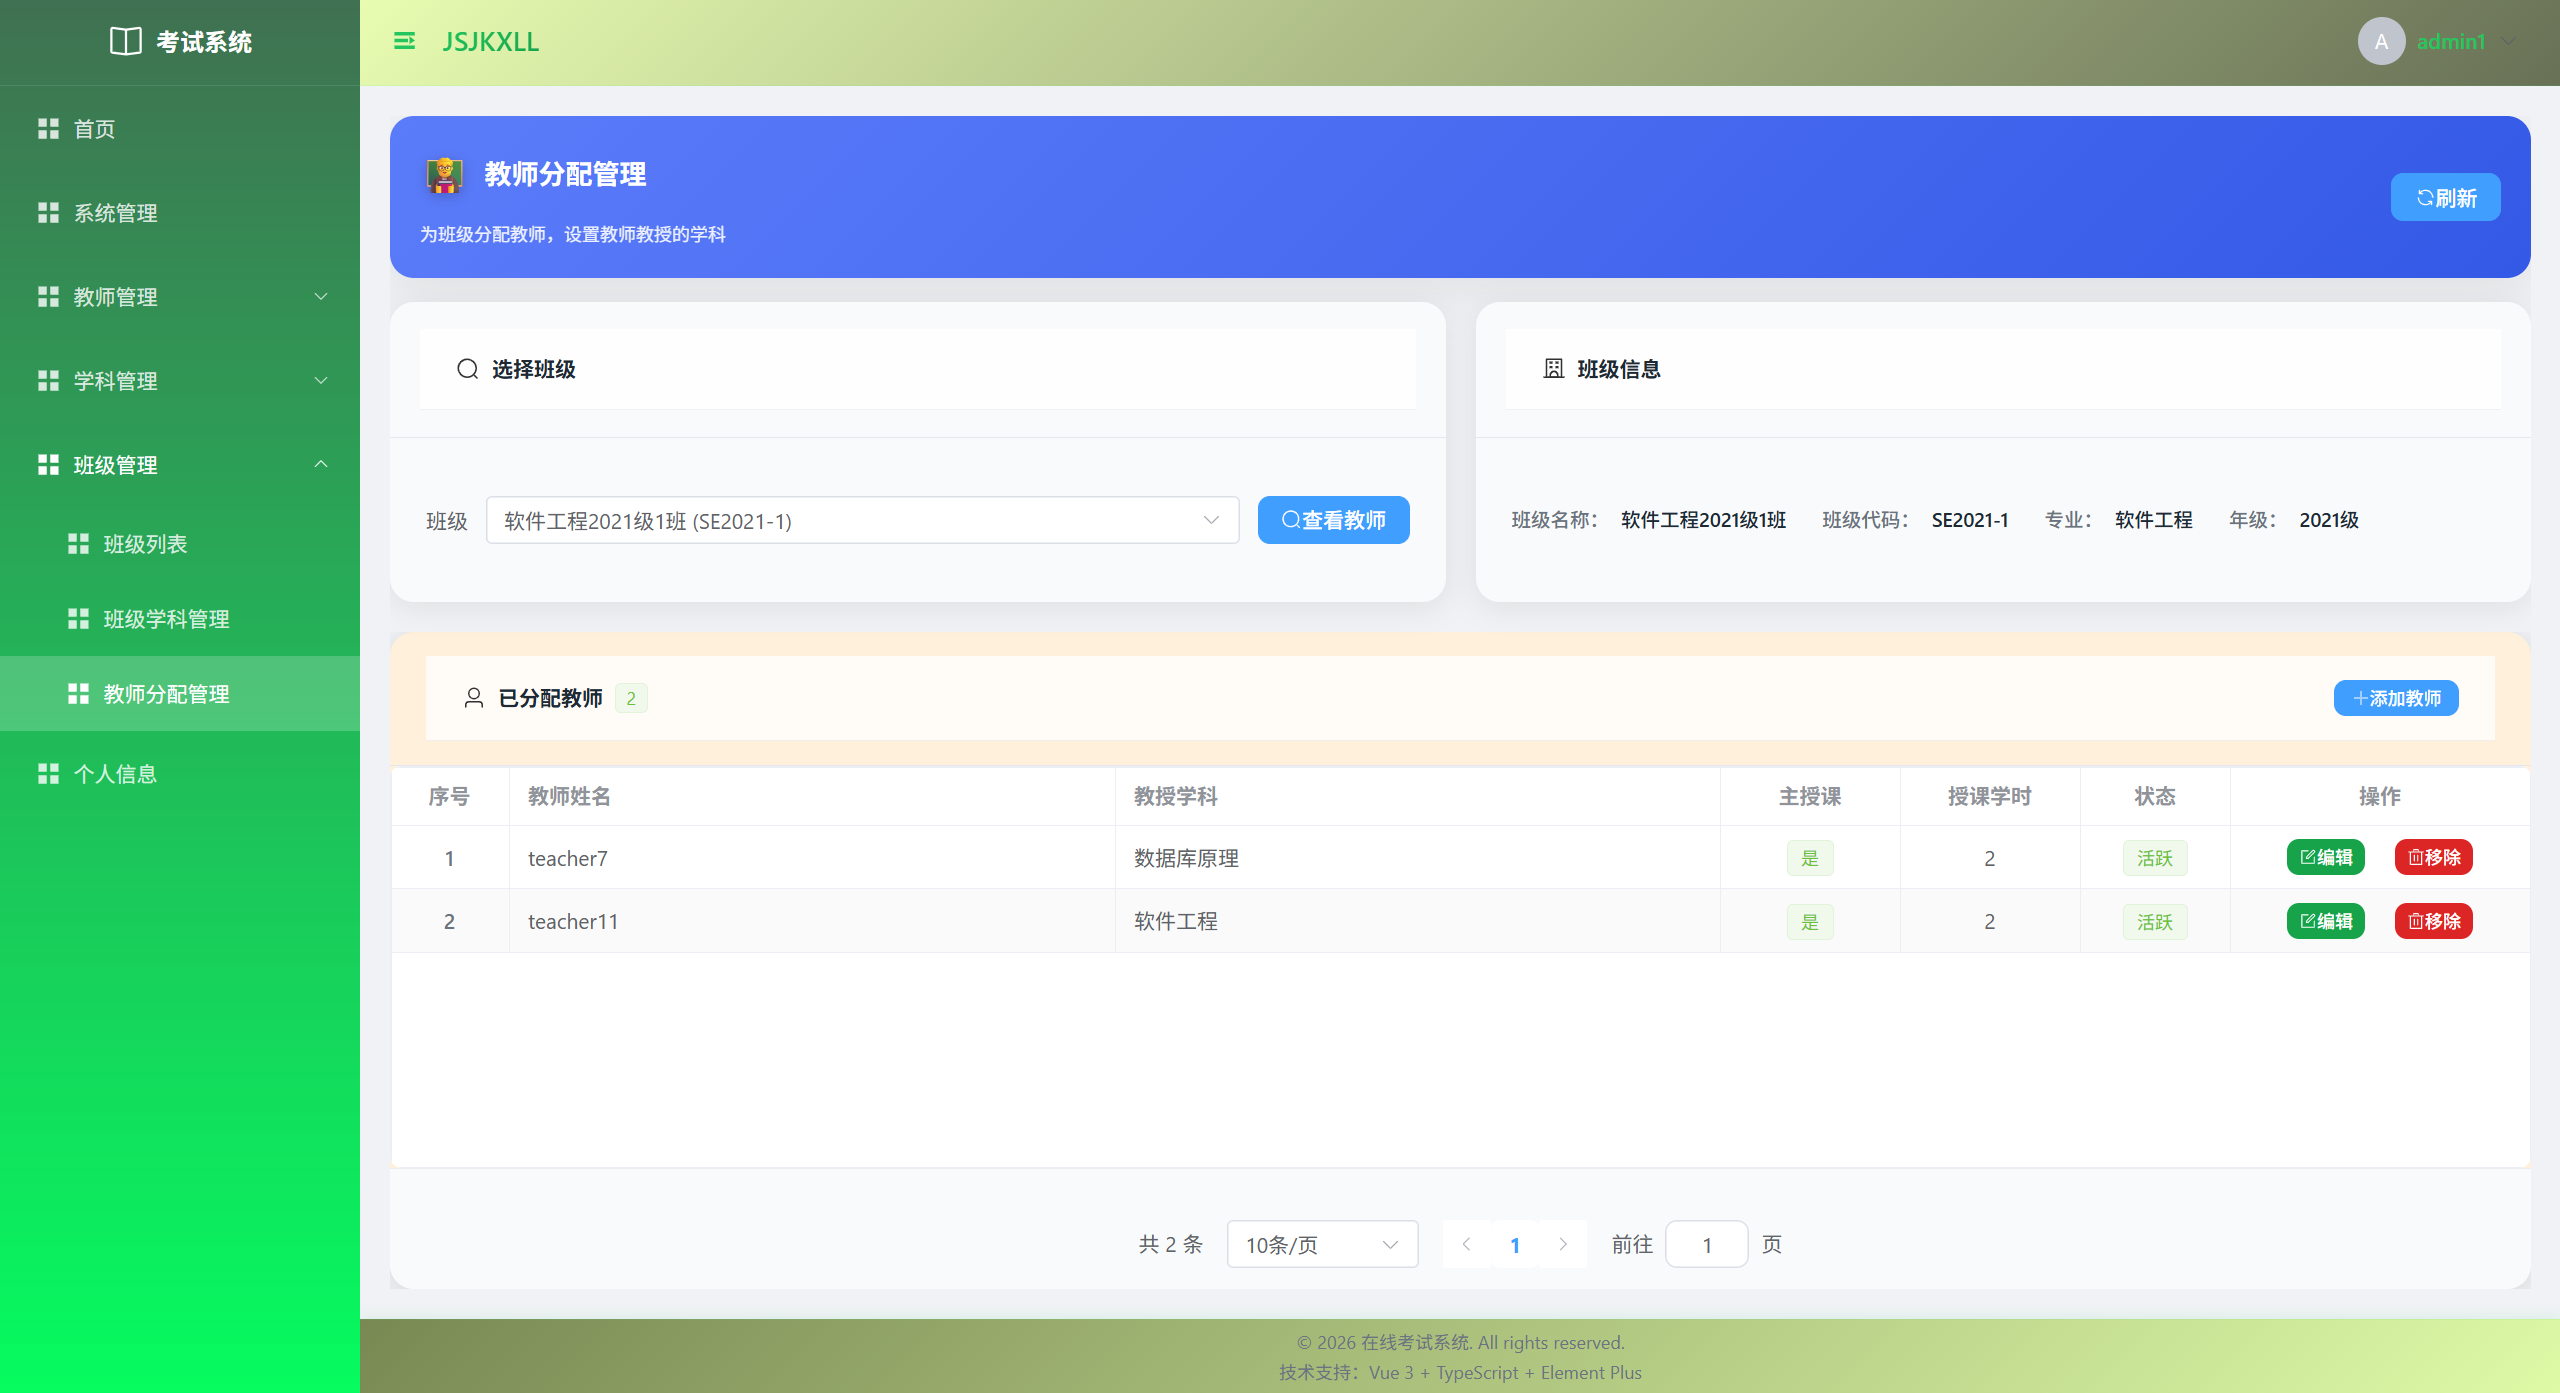The width and height of the screenshot is (2560, 1393).
Task: Open the 班级 selection dropdown
Action: coord(862,521)
